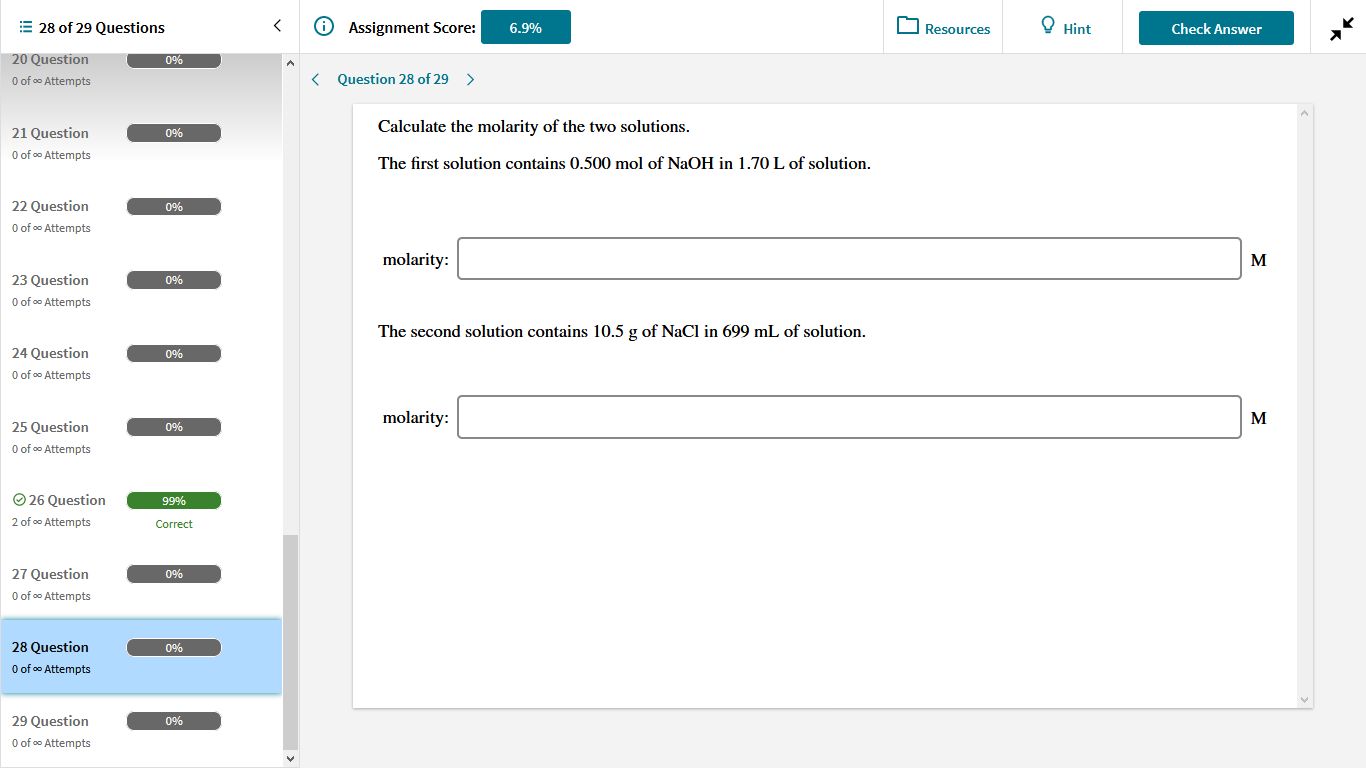This screenshot has height=768, width=1366.
Task: Click the NaCl molarity input field
Action: coord(849,417)
